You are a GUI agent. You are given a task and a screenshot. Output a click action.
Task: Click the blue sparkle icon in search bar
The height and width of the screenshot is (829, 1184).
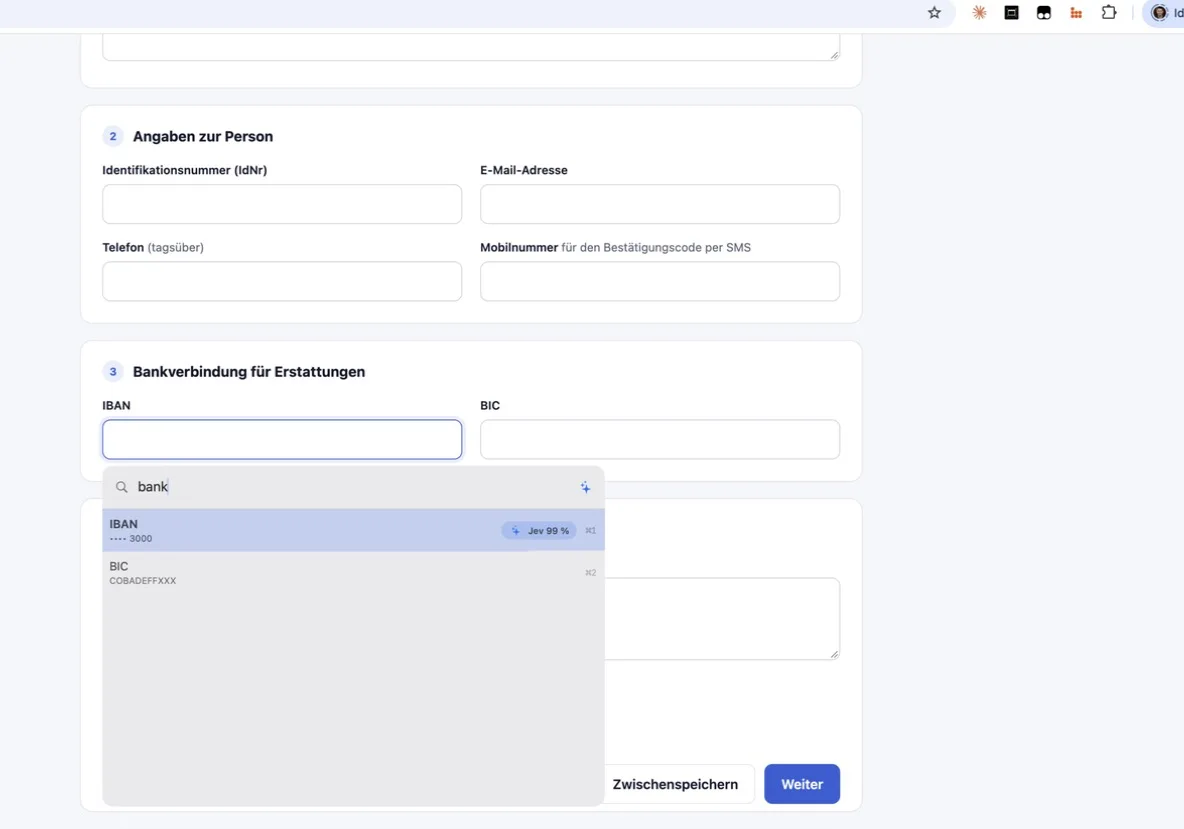(585, 487)
